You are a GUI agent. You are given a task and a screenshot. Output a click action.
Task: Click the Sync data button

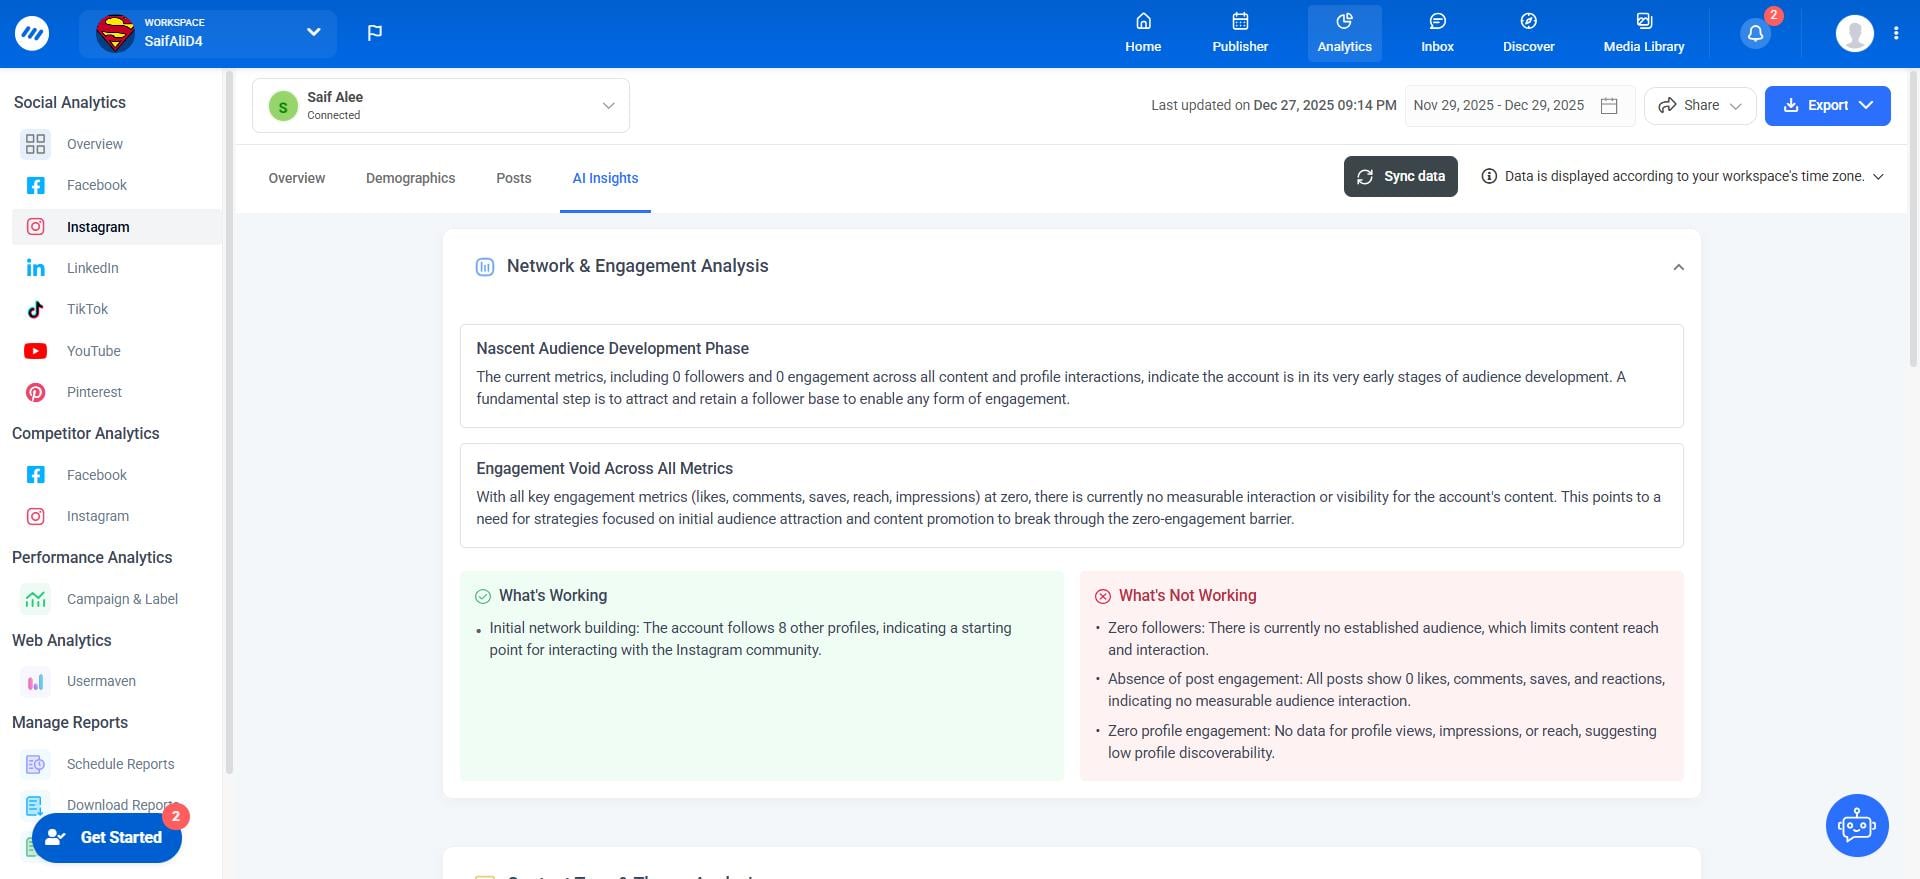[x=1400, y=176]
